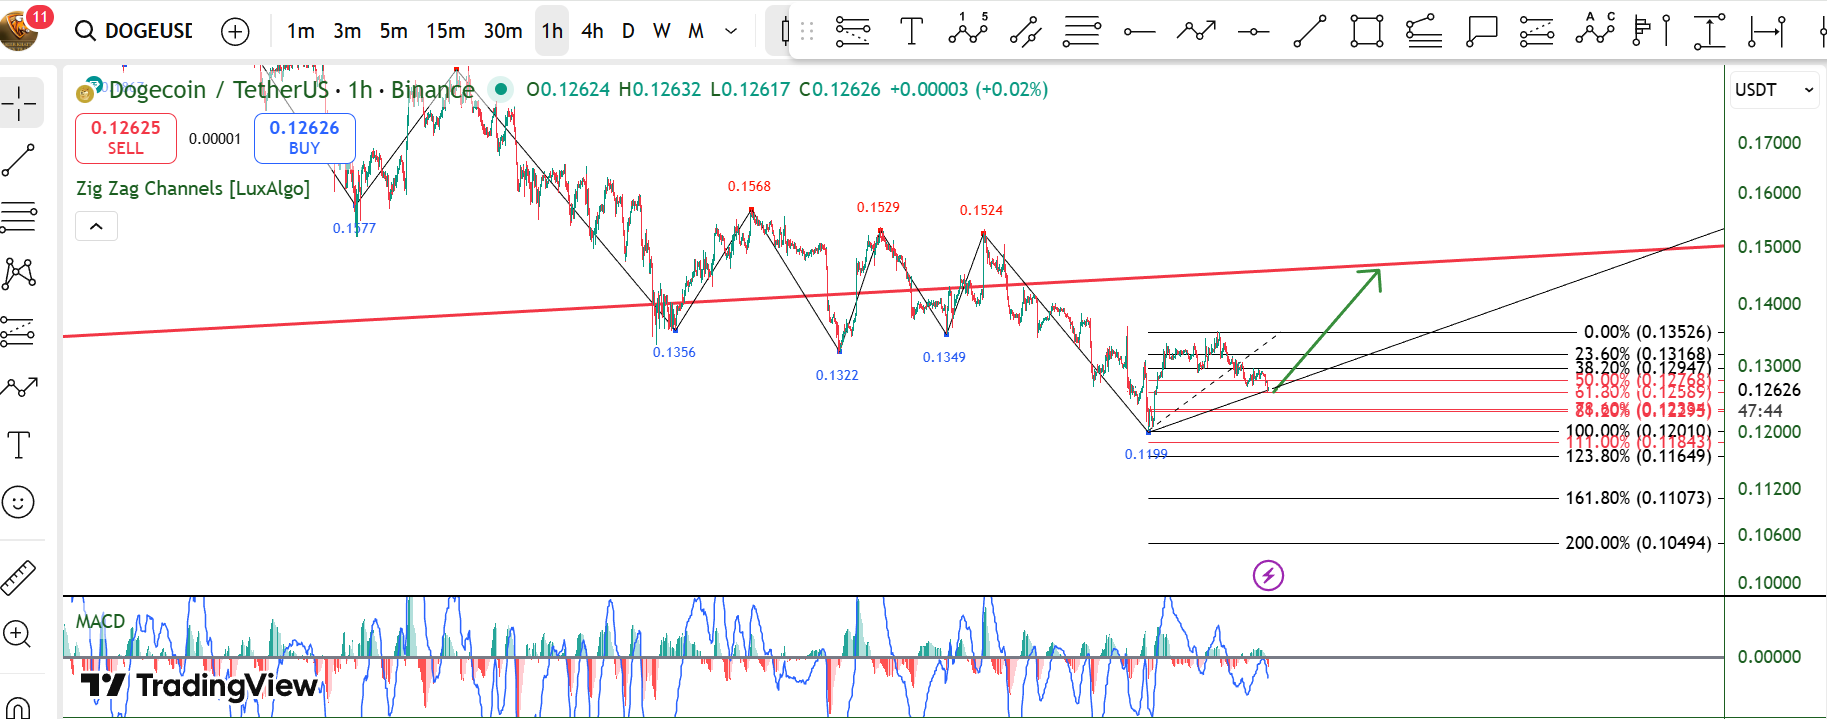Open Gann and Fibonacci tools in left sidebar
The height and width of the screenshot is (719, 1827).
(19, 216)
